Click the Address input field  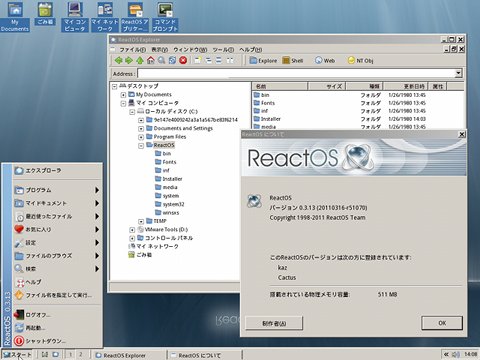click(296, 73)
